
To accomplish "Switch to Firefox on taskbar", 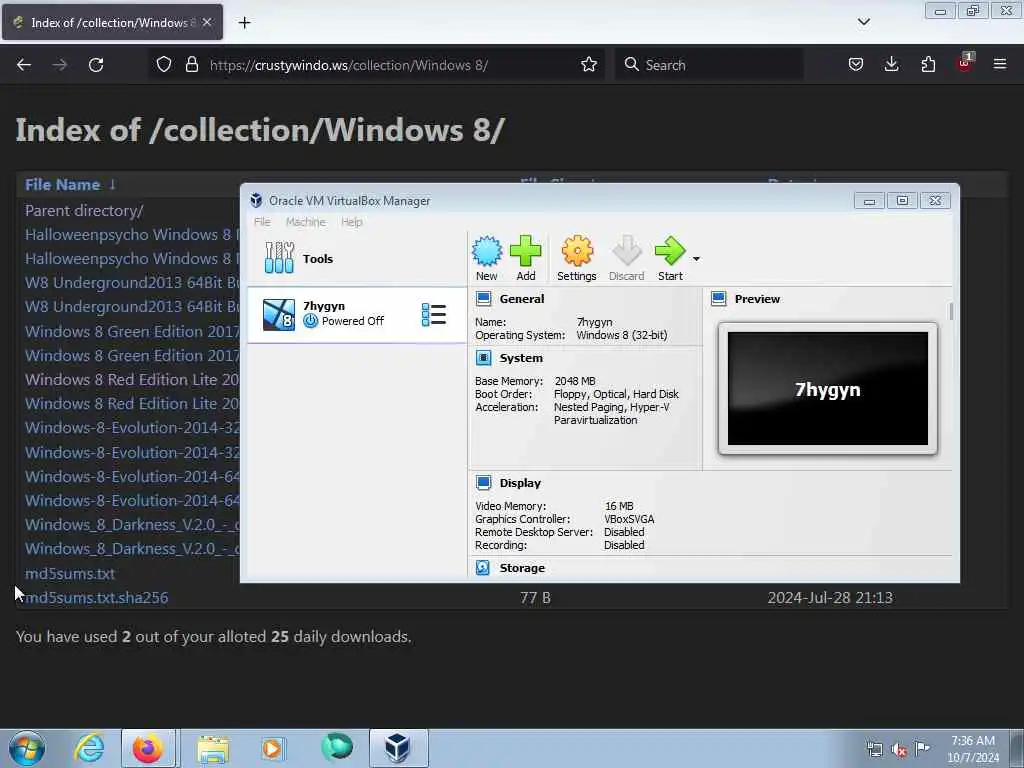I will (x=148, y=748).
